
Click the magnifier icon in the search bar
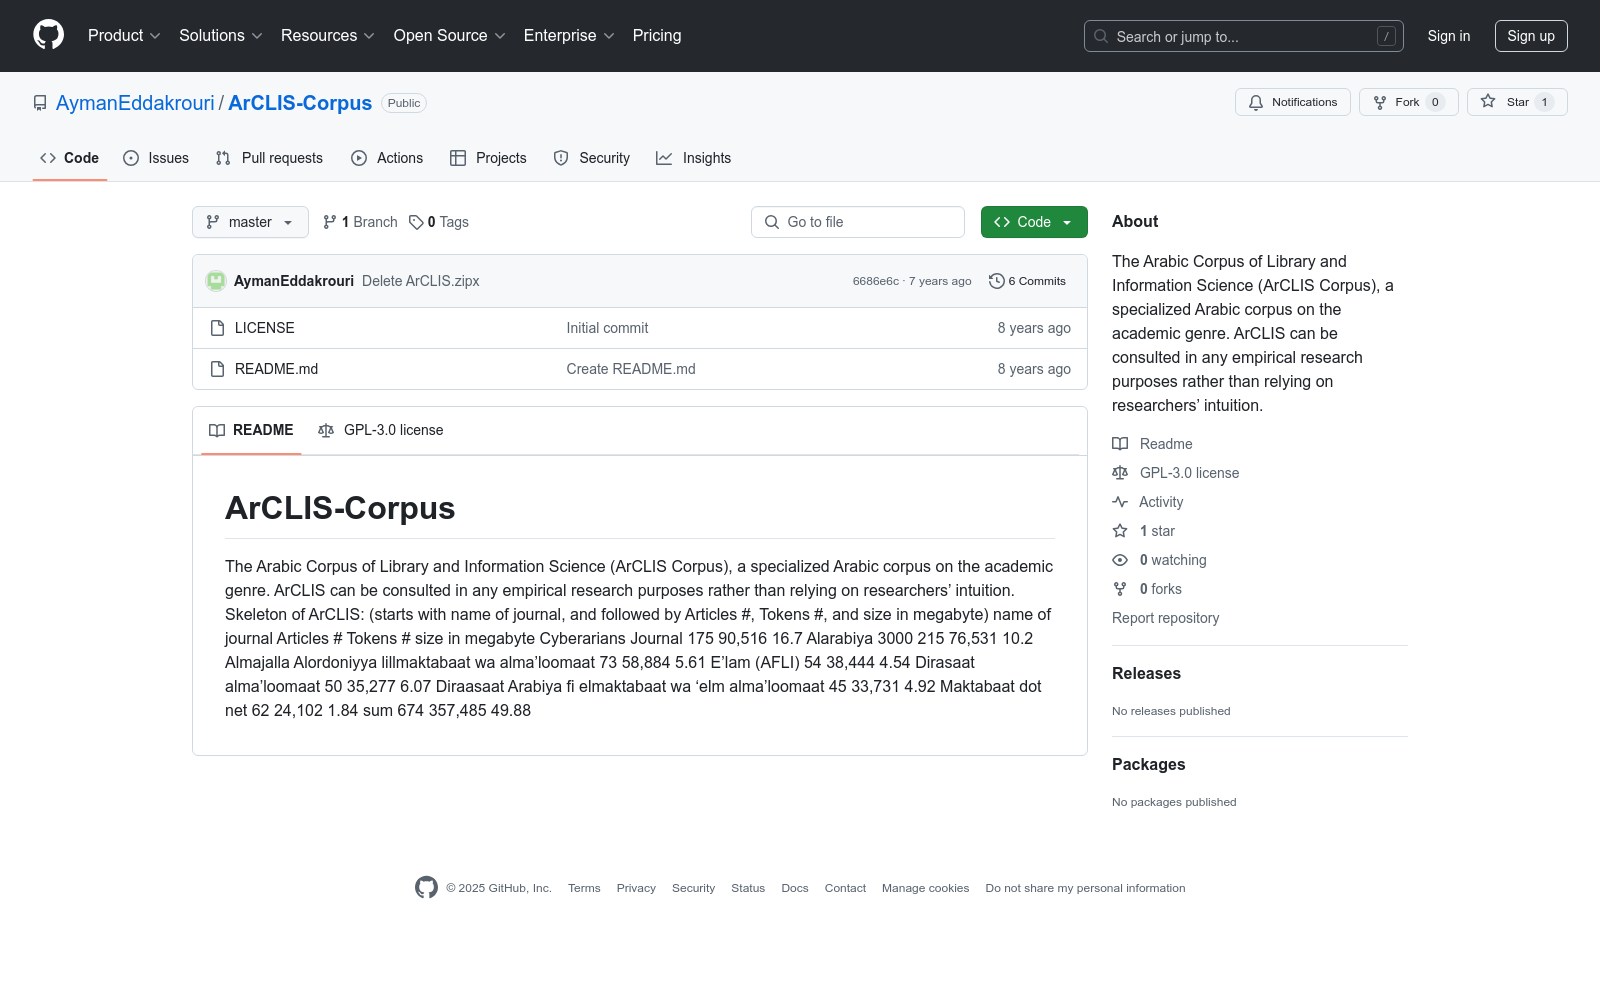pyautogui.click(x=1101, y=36)
